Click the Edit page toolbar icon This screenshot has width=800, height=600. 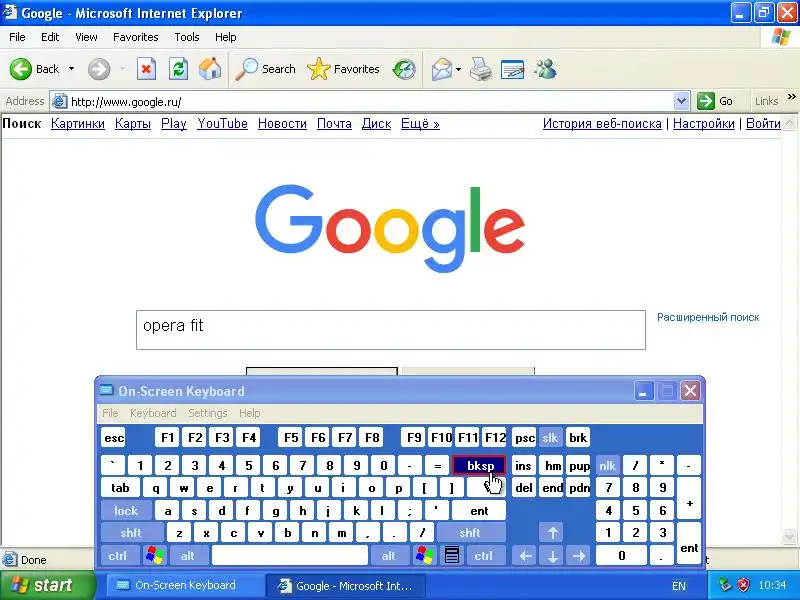click(513, 69)
